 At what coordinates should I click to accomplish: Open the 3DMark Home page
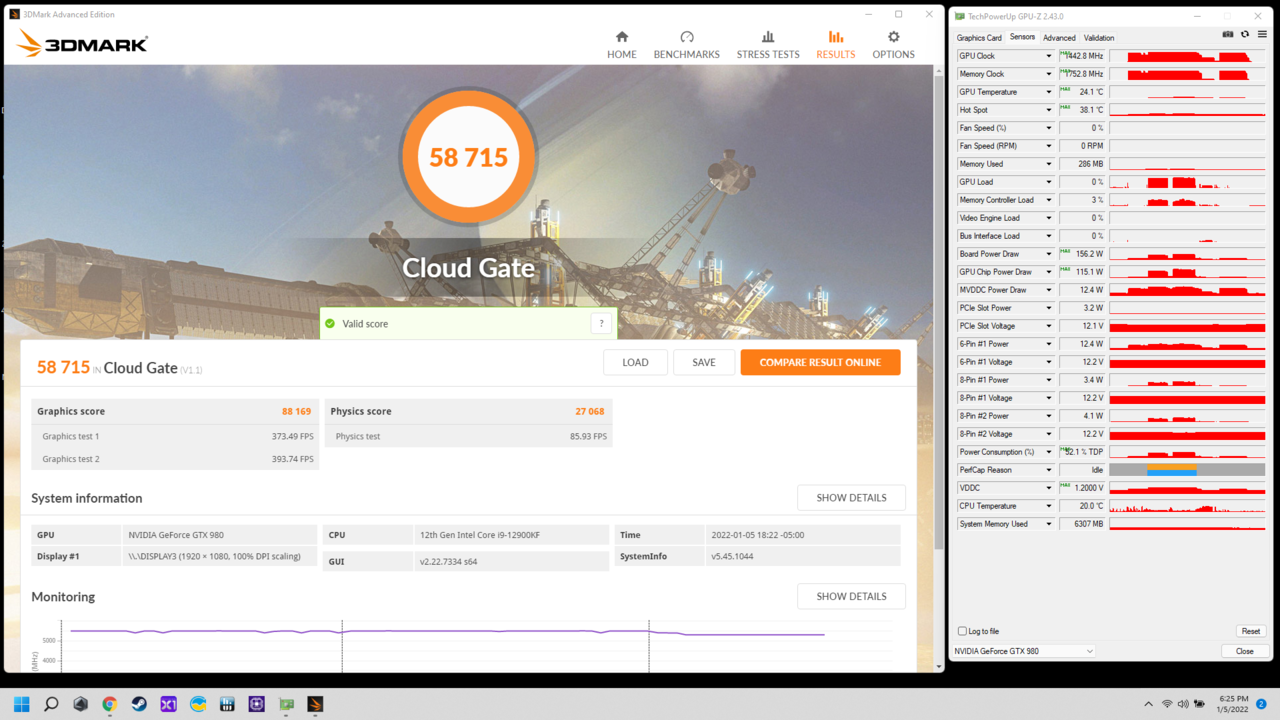621,44
